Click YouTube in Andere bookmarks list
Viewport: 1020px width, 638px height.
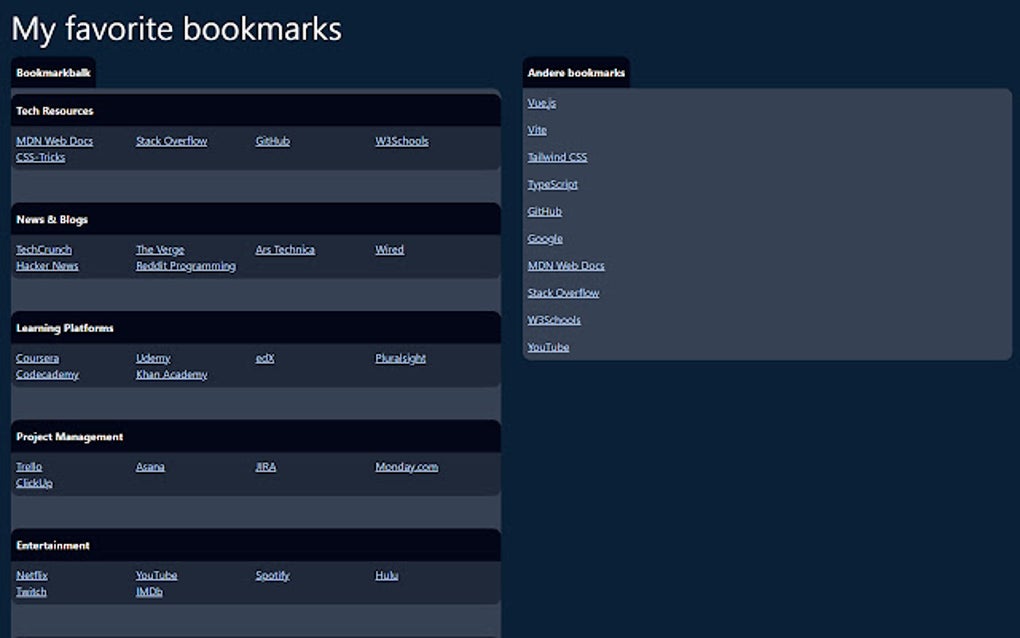click(x=548, y=347)
